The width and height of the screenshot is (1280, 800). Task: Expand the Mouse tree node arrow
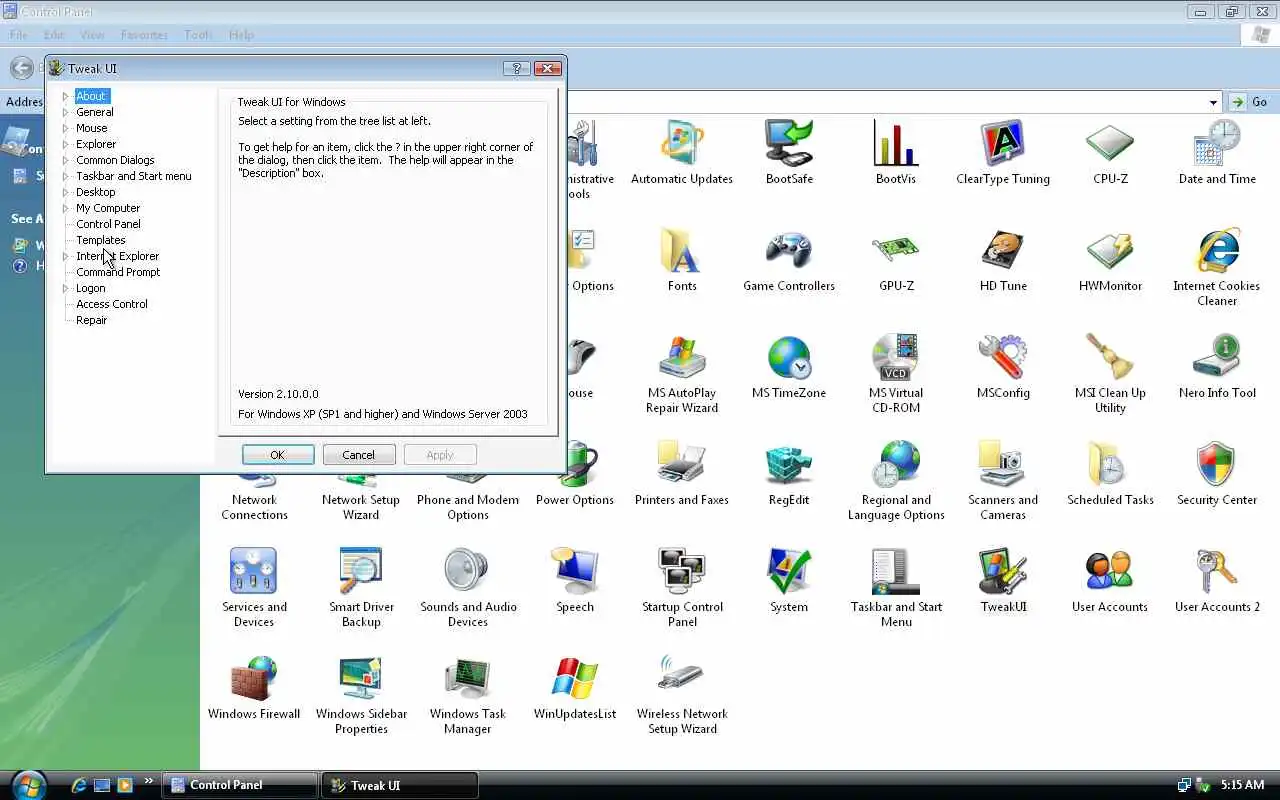pos(66,128)
